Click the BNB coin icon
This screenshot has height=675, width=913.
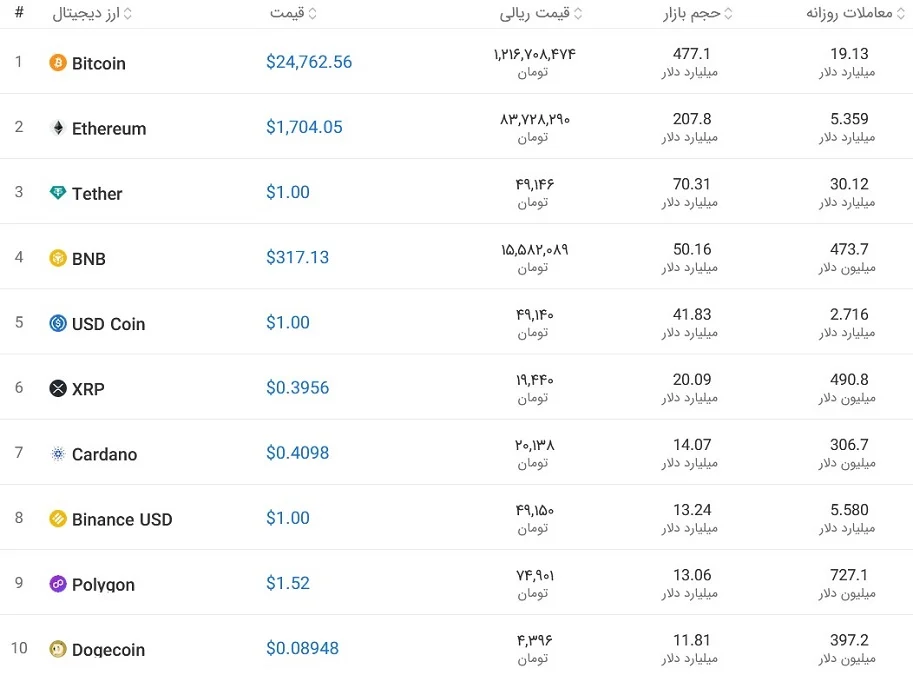point(58,258)
